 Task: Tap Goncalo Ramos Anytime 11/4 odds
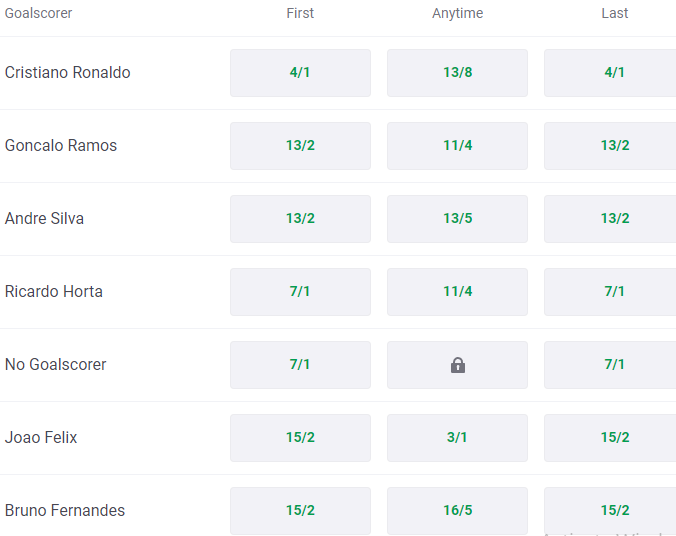tap(457, 146)
